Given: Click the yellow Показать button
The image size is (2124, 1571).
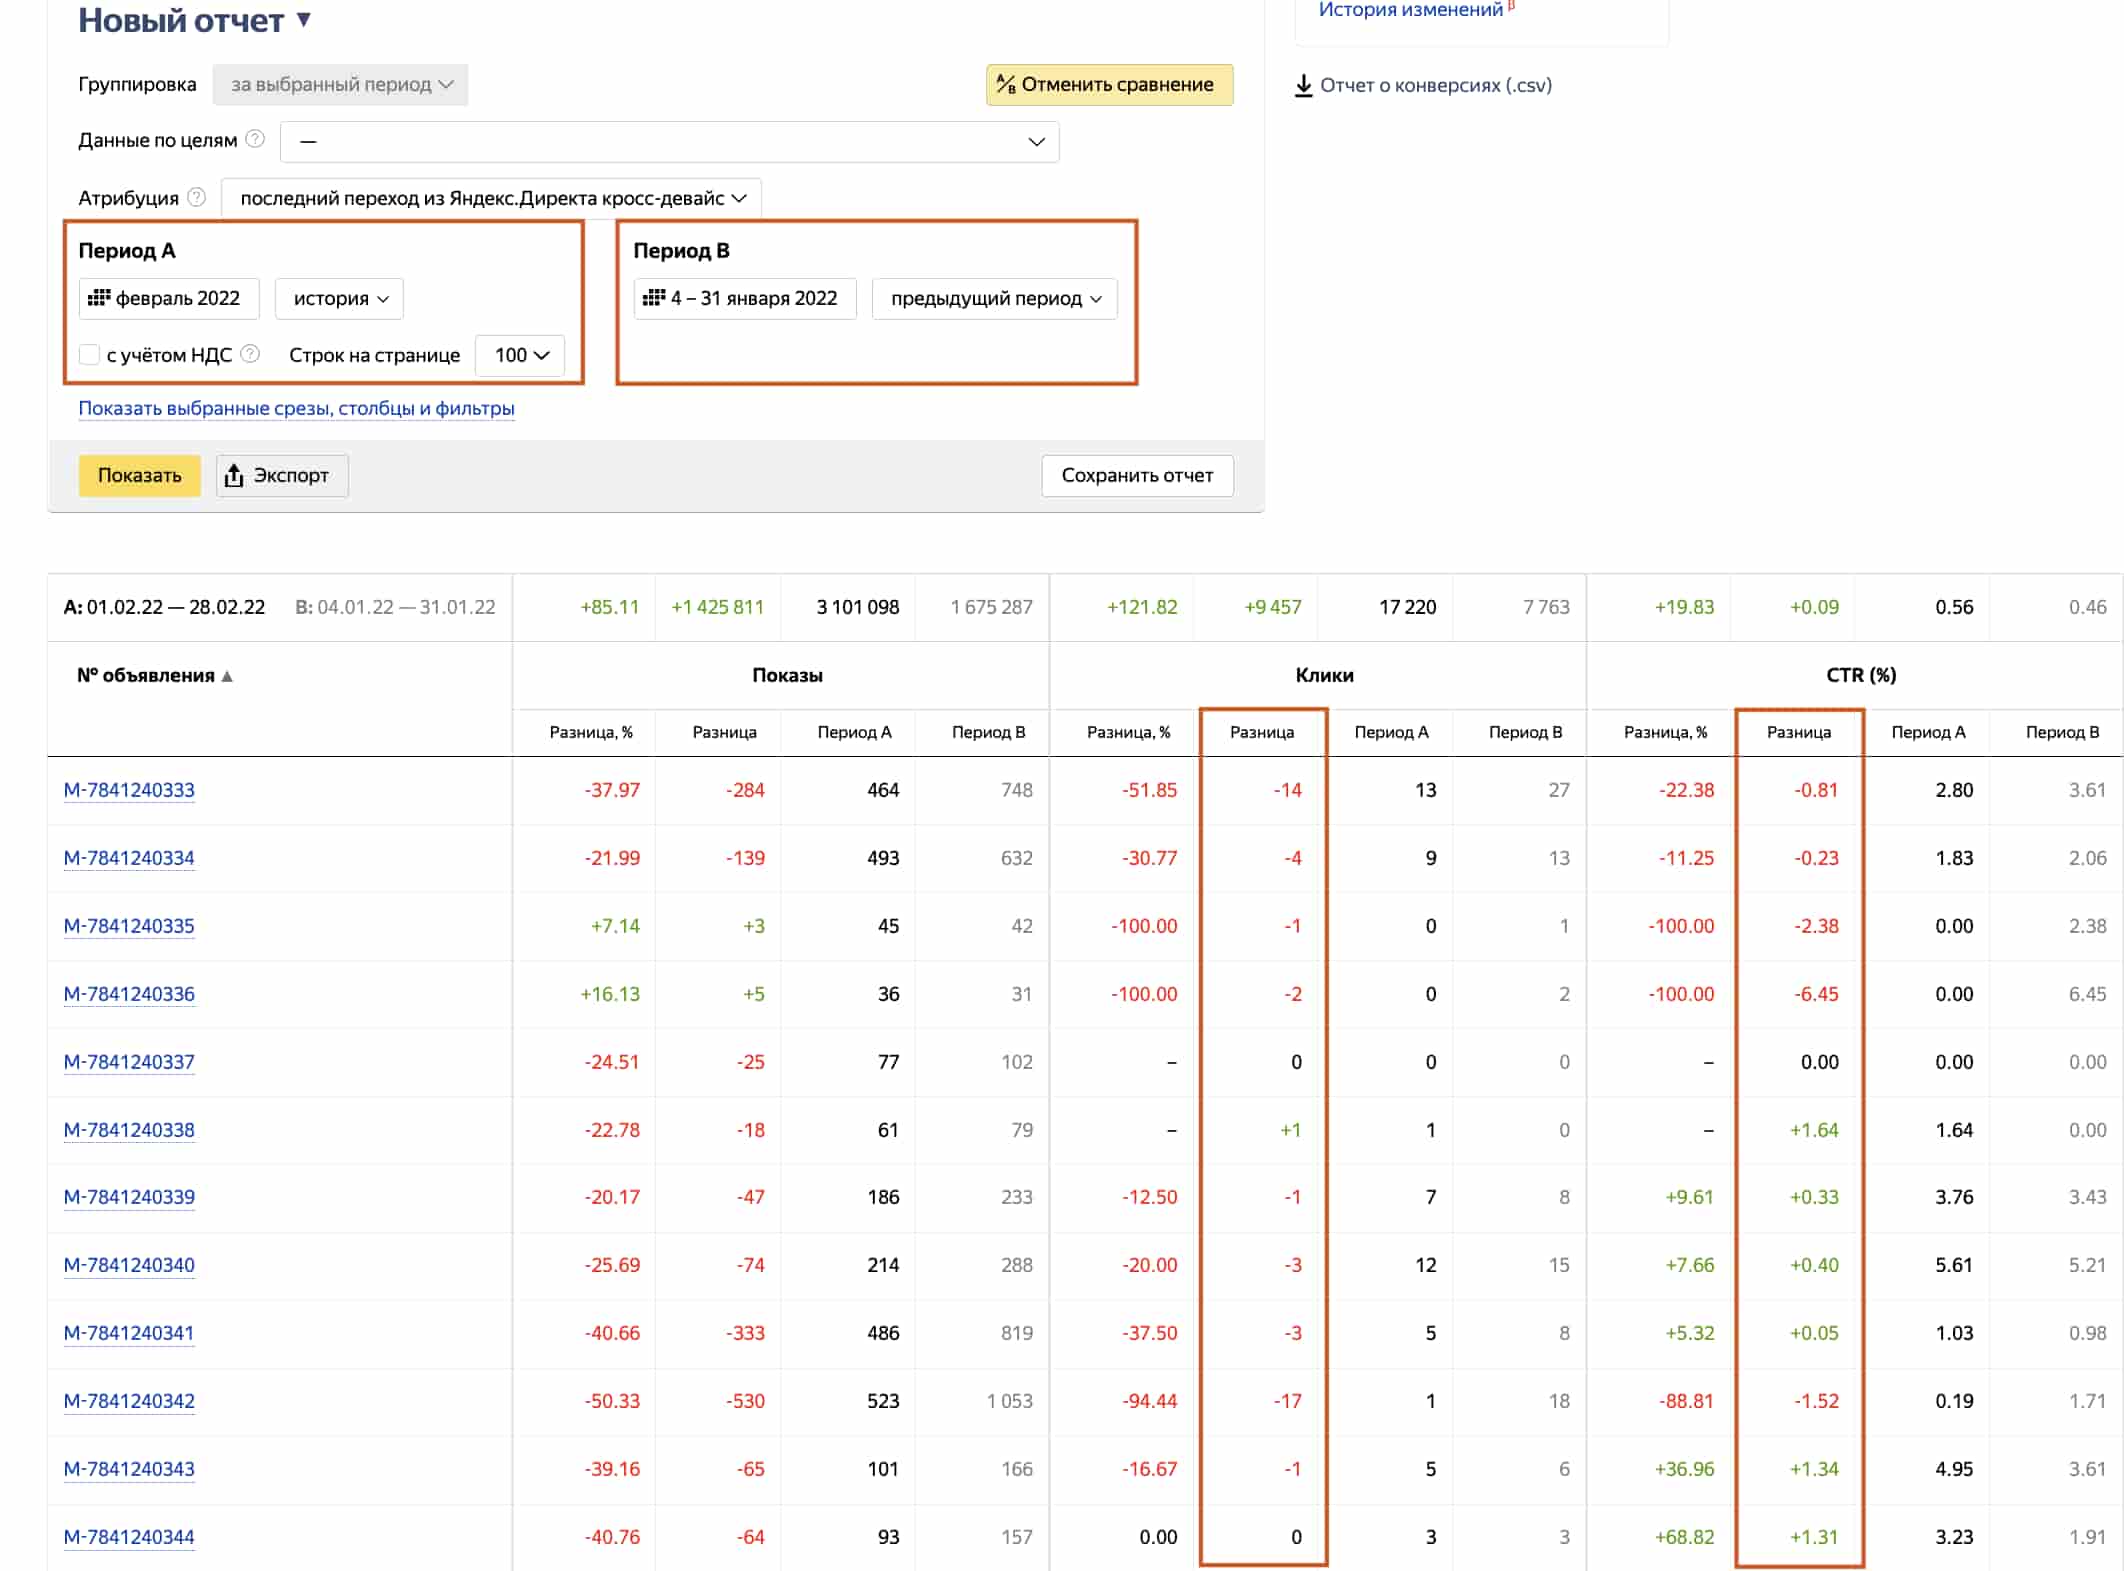Looking at the screenshot, I should (x=140, y=476).
